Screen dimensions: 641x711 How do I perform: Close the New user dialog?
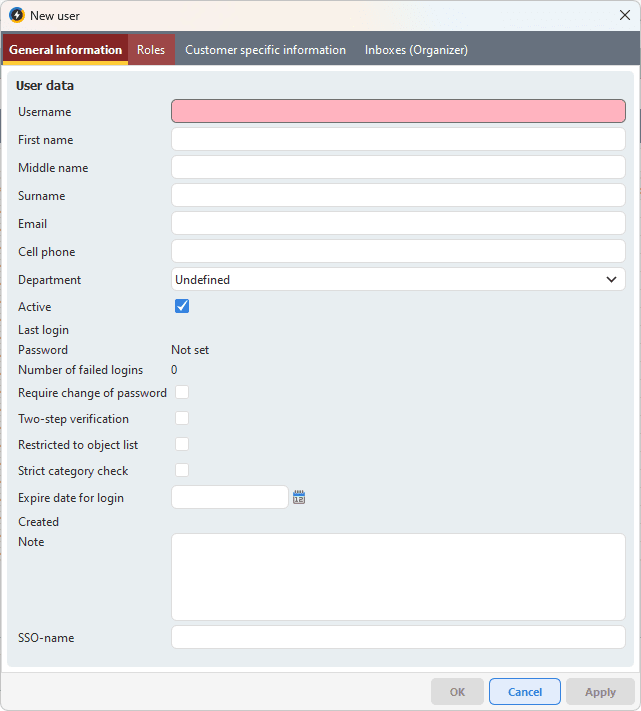point(624,16)
